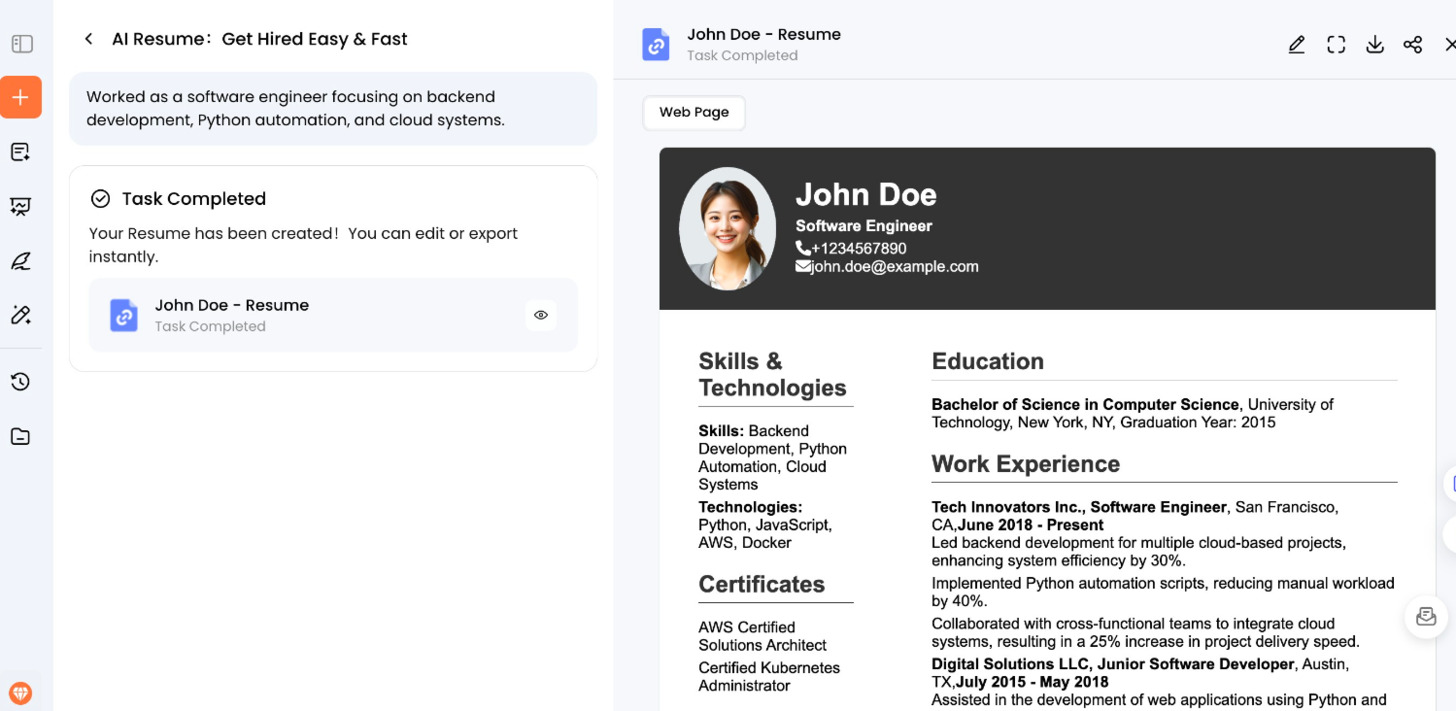The width and height of the screenshot is (1456, 711).
Task: Select the magic pen sidebar icon
Action: 21,315
